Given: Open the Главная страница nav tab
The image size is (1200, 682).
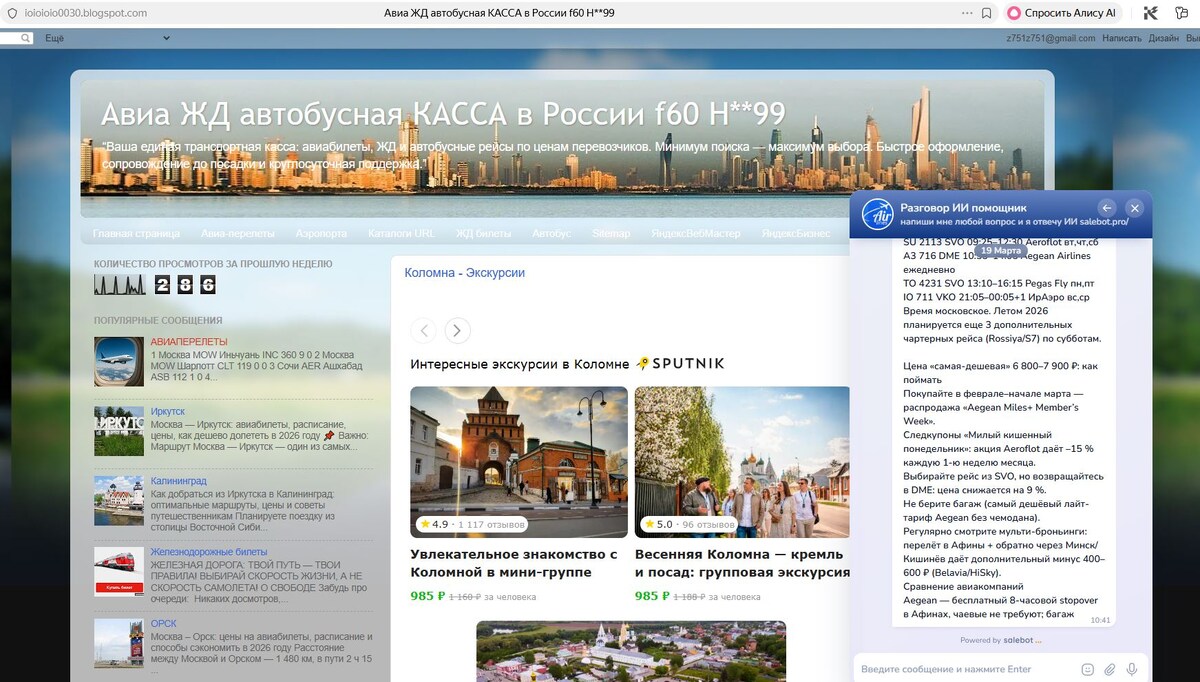Looking at the screenshot, I should click(136, 233).
